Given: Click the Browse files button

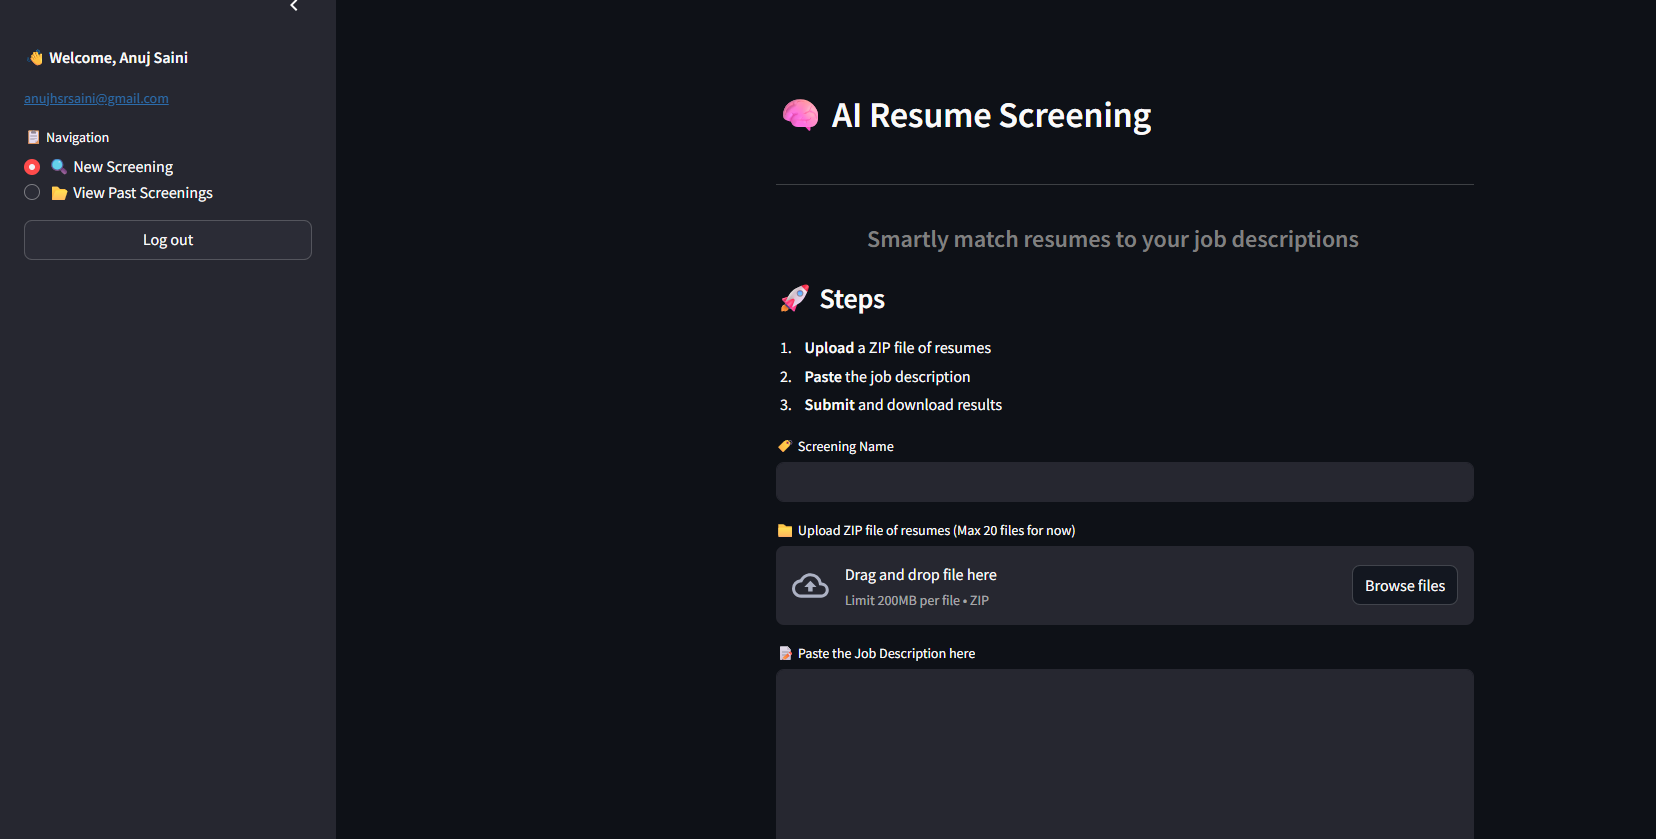Looking at the screenshot, I should pos(1405,585).
